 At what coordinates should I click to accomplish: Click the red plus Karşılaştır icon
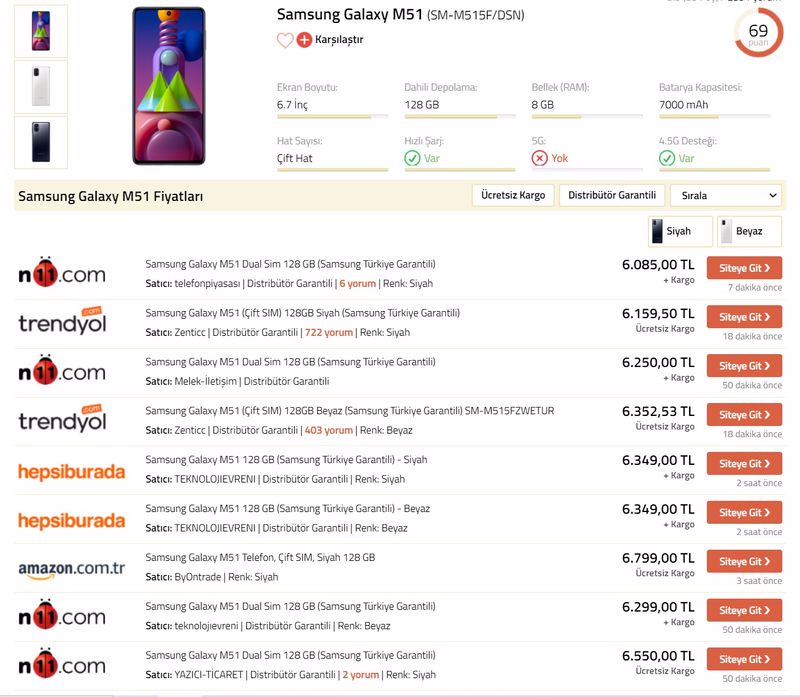point(304,40)
